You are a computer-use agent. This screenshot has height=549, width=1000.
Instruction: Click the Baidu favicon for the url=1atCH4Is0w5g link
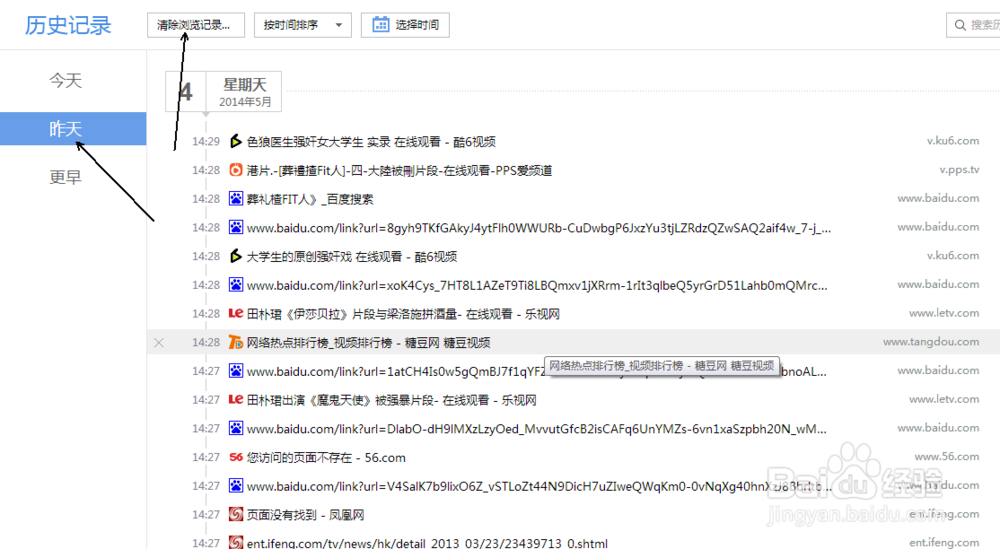click(235, 370)
